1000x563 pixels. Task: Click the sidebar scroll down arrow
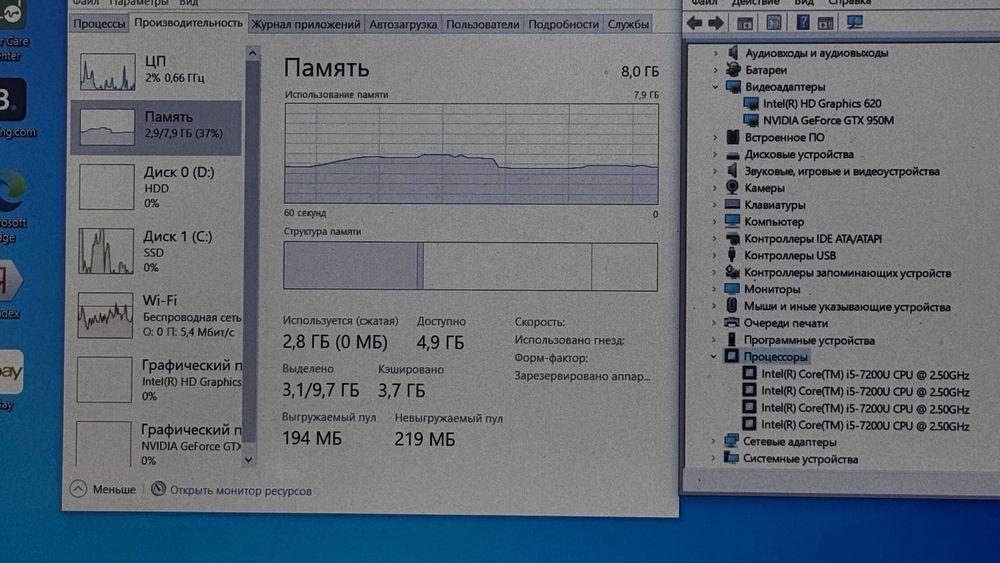pyautogui.click(x=249, y=460)
